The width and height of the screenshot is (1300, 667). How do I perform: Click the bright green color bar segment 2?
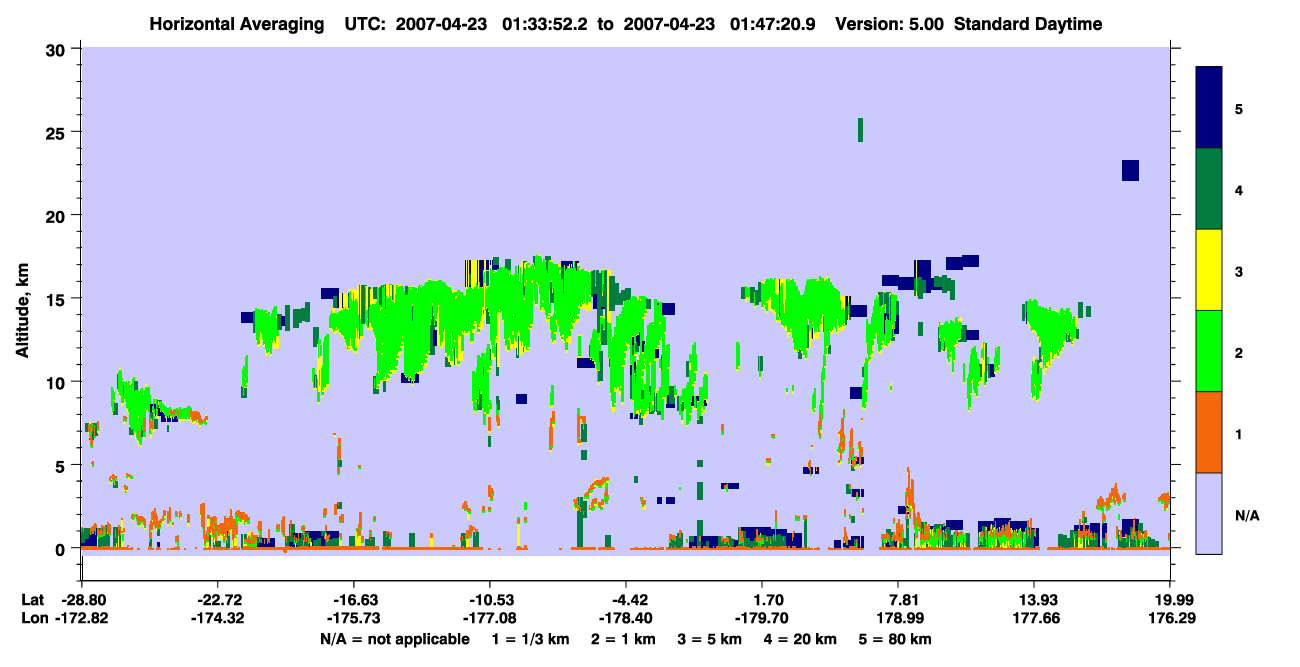1210,351
